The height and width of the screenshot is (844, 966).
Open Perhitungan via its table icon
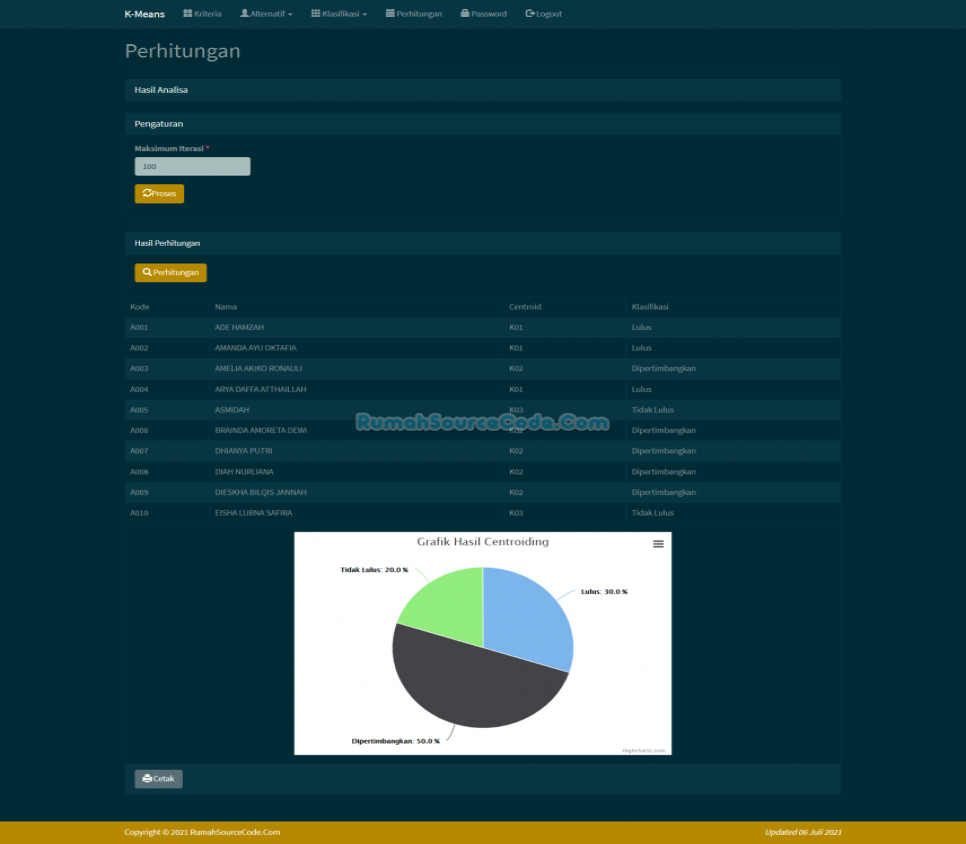389,14
